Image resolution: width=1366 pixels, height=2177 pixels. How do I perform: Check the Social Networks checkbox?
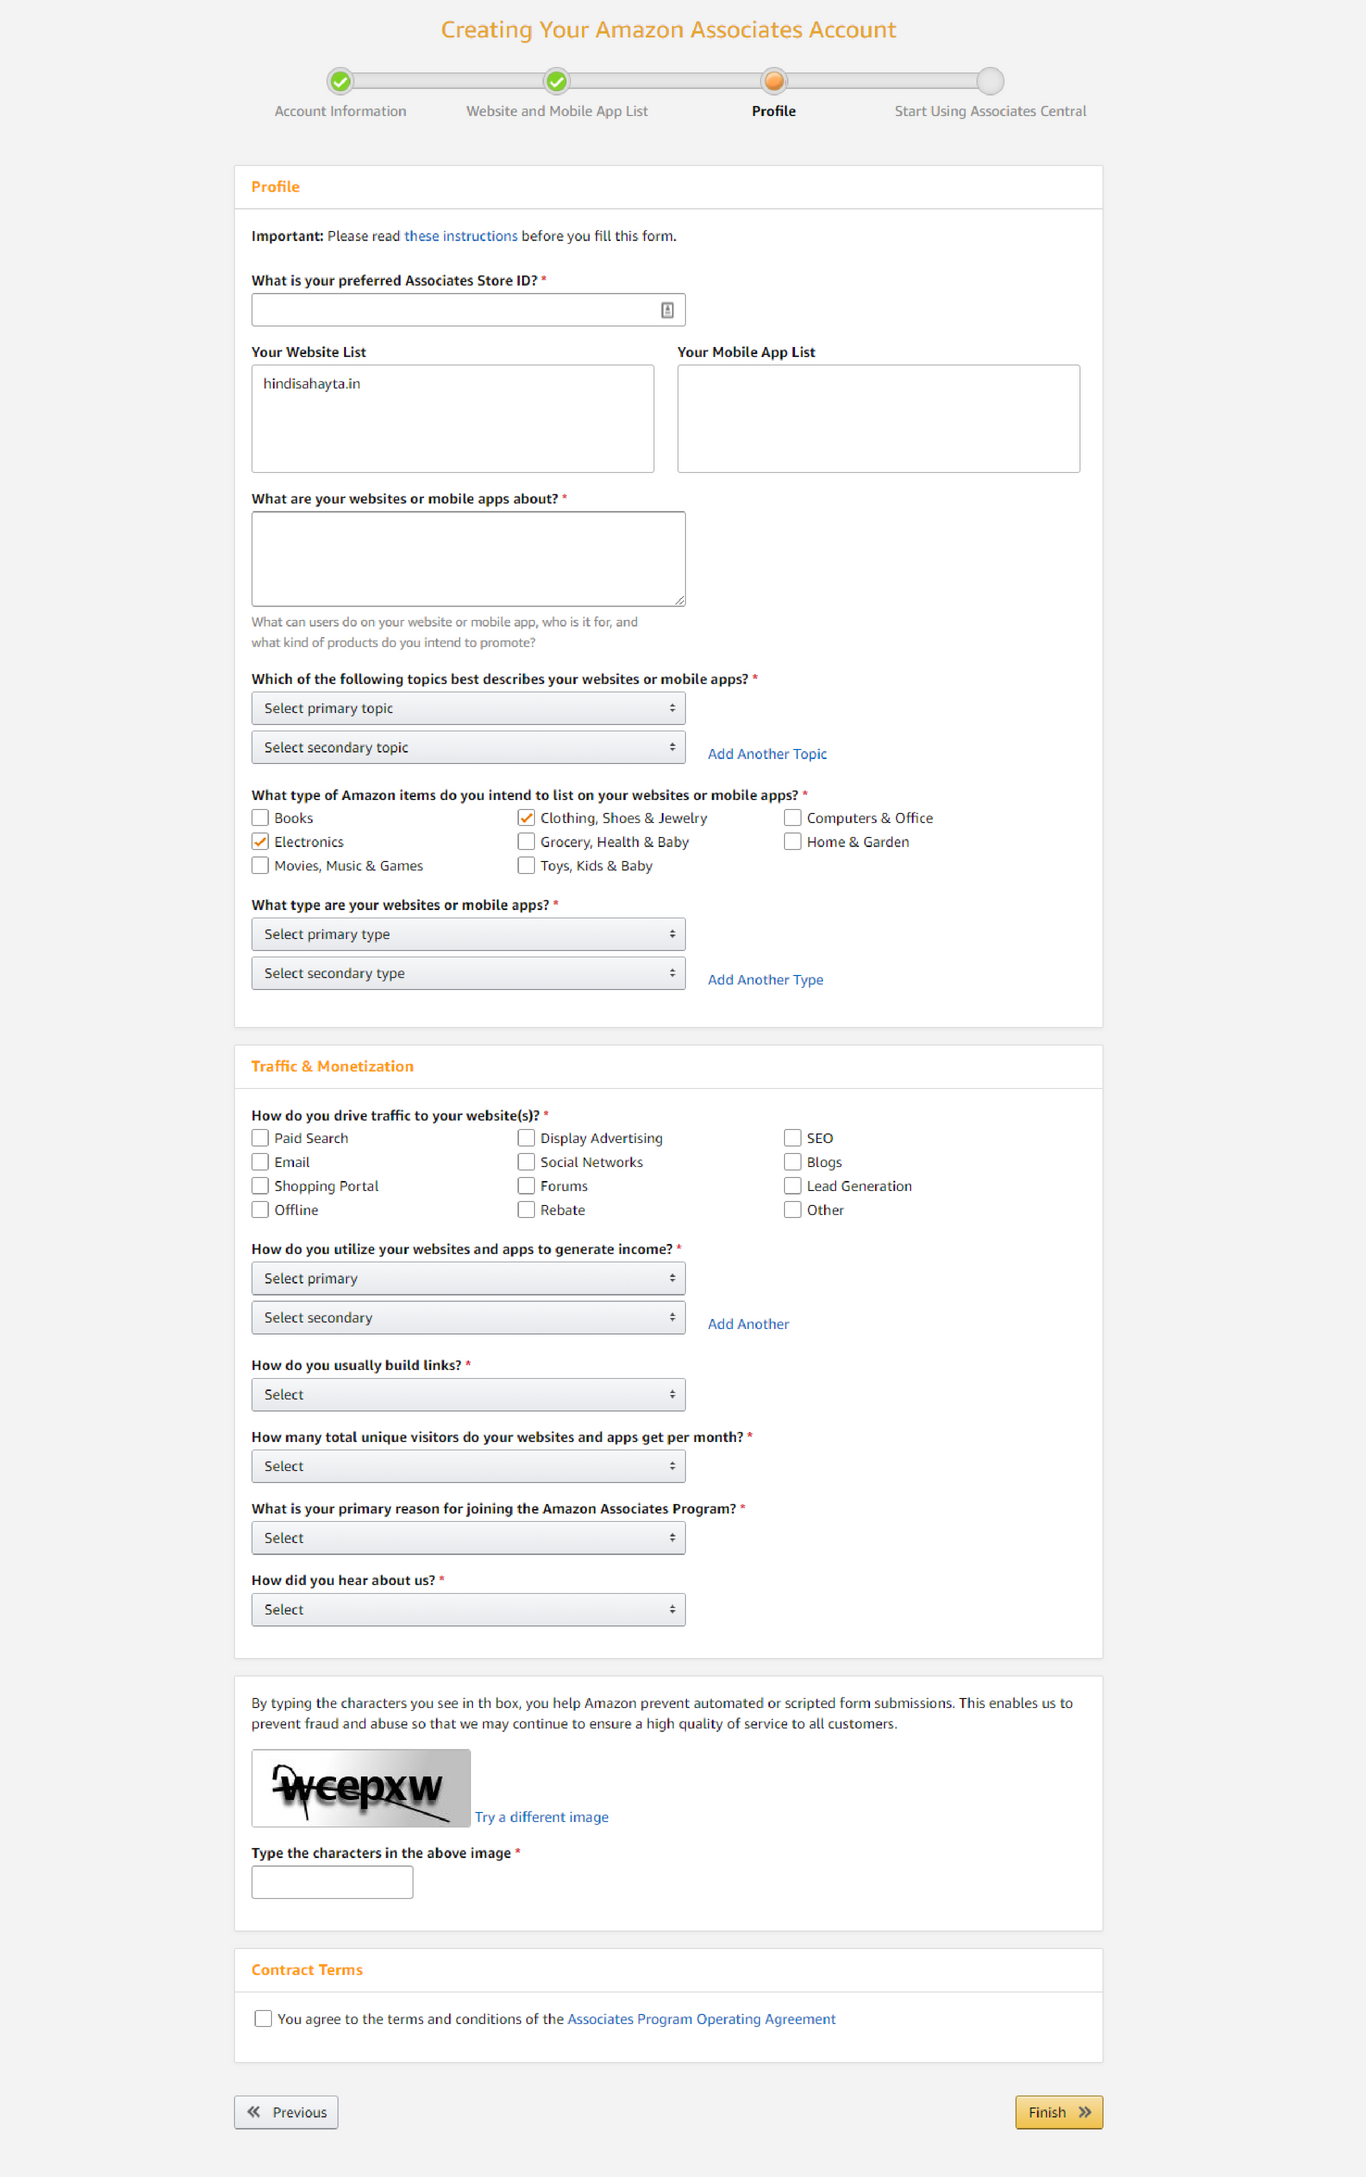526,1162
